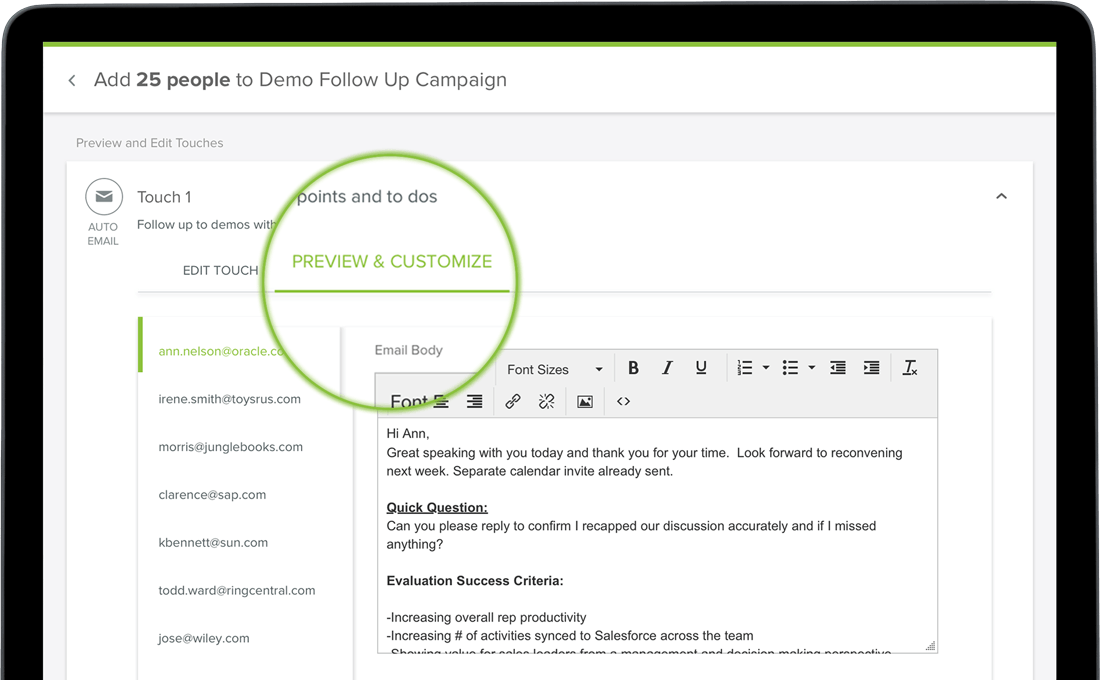This screenshot has width=1100, height=680.
Task: Select clarence@sap.com recipient
Action: pos(212,494)
